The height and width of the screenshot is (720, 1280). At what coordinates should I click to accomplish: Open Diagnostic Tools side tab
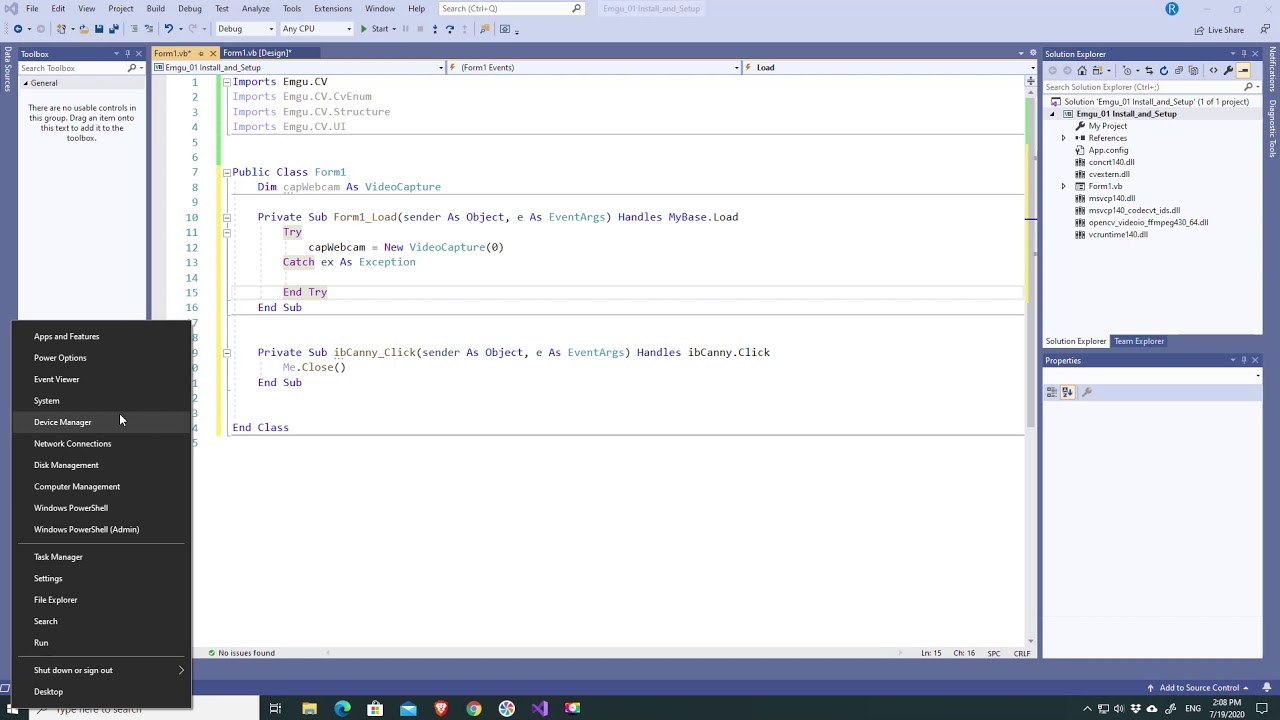click(x=1273, y=128)
